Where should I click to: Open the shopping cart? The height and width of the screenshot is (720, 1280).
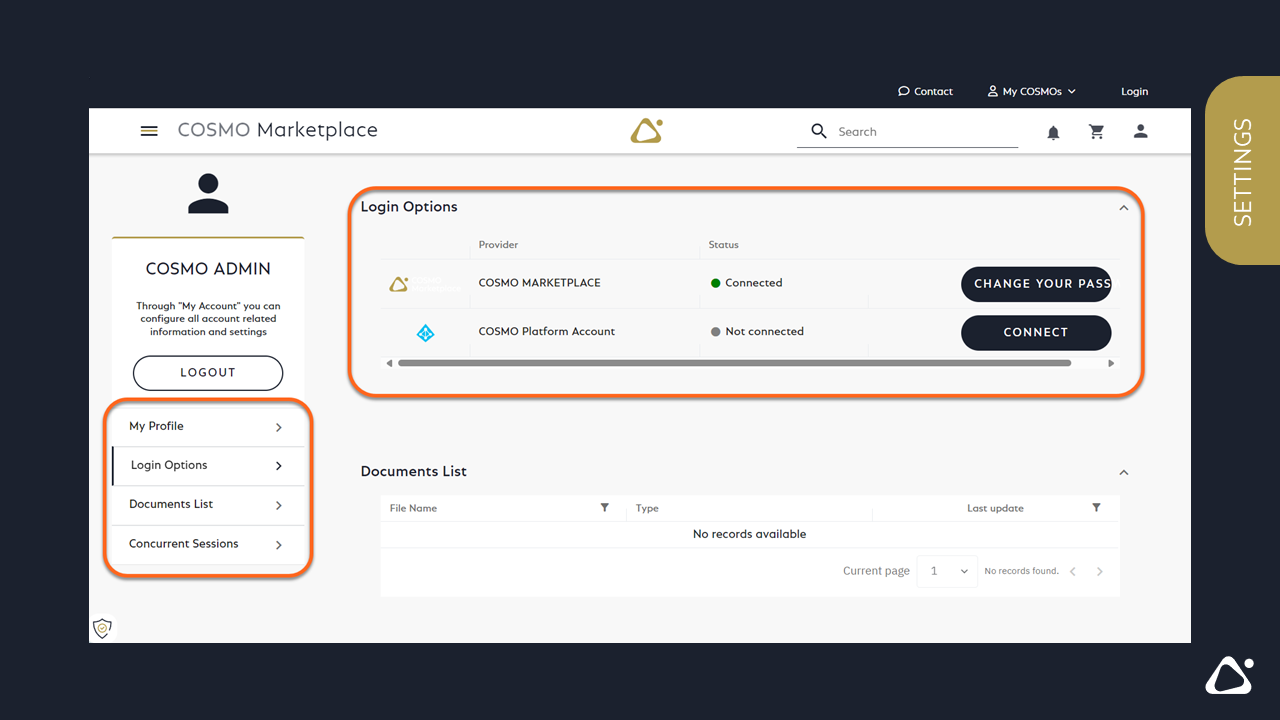coord(1097,131)
